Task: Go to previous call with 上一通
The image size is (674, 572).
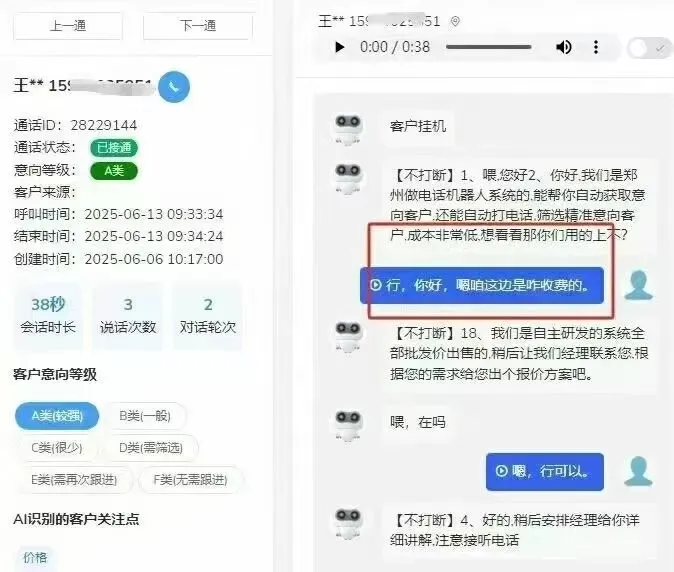Action: pos(68,26)
